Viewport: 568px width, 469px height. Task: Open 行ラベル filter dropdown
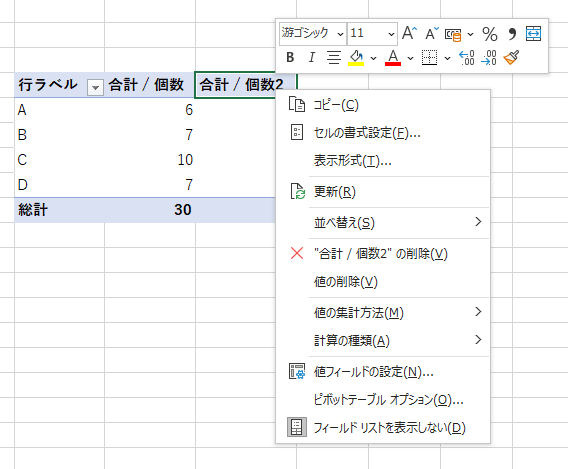click(95, 87)
